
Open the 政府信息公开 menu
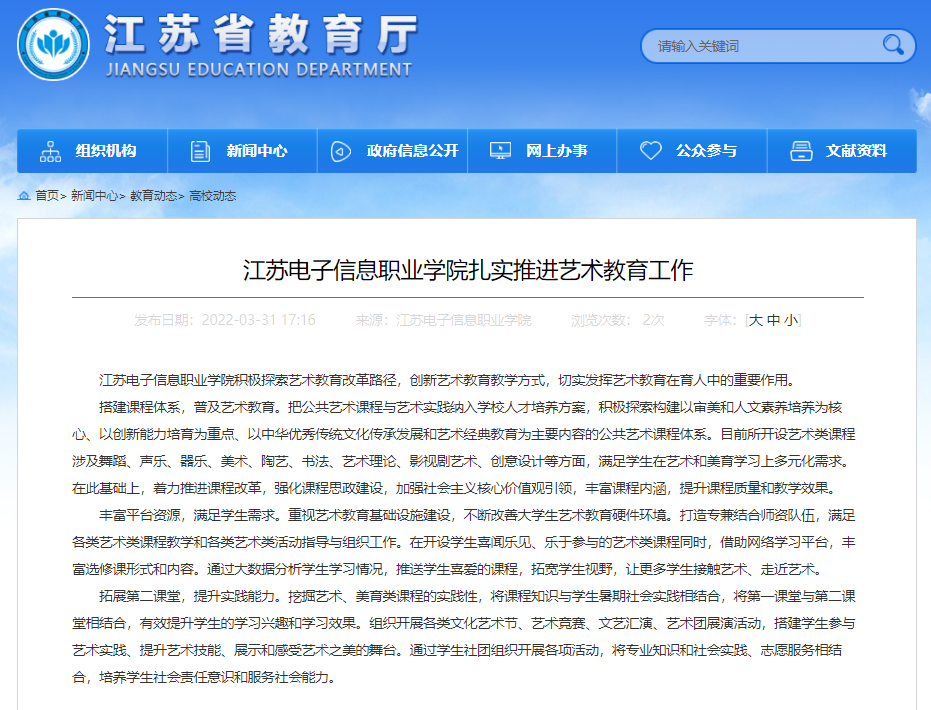coord(392,151)
